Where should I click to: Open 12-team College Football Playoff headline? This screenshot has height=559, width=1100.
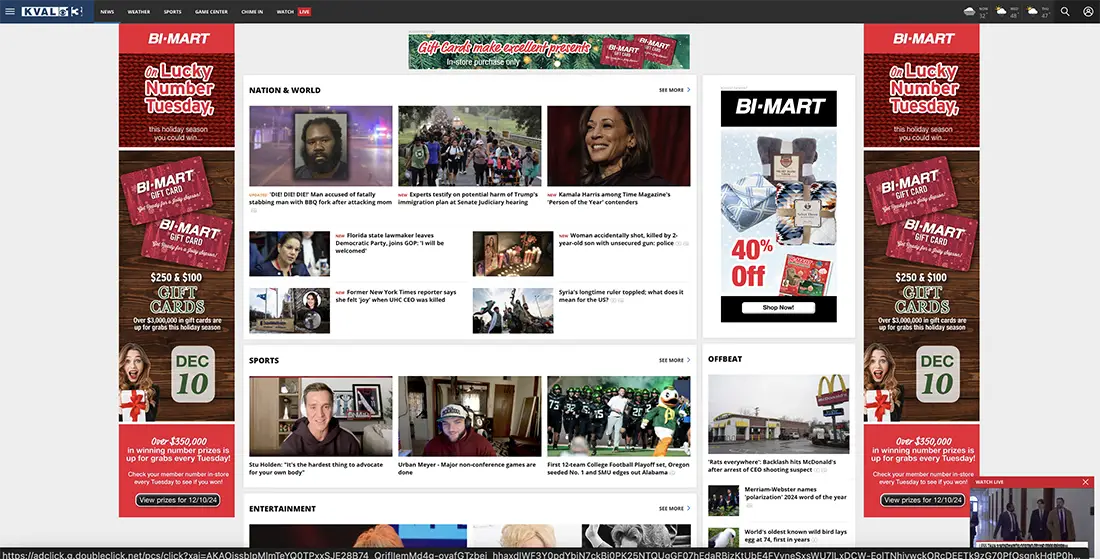point(618,469)
